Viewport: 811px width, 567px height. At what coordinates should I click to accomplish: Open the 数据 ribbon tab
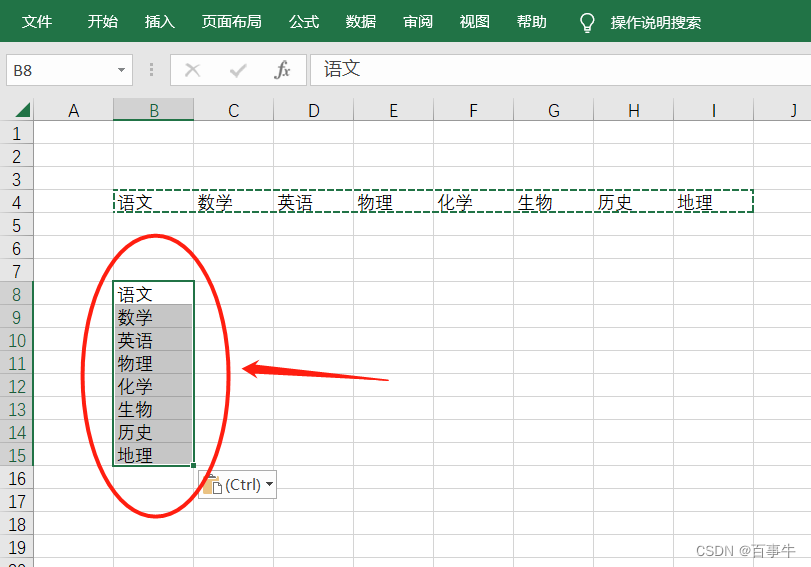point(361,22)
